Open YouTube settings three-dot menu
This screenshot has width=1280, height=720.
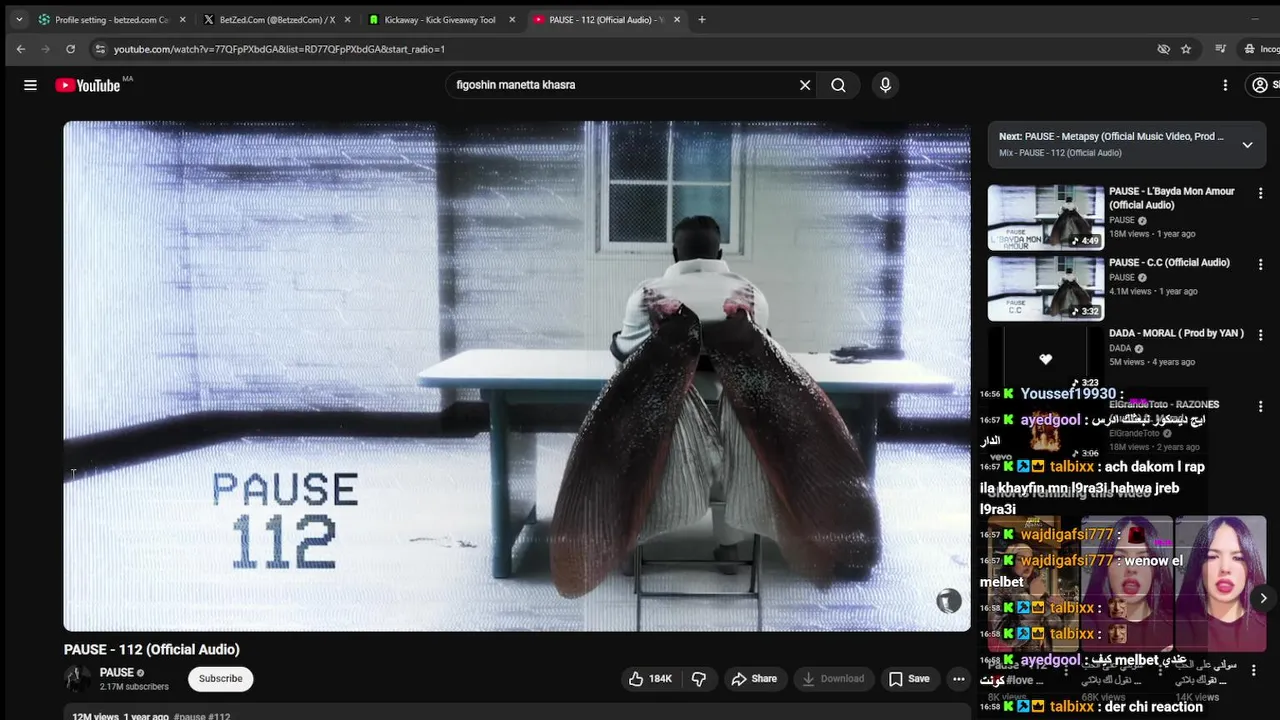pyautogui.click(x=1225, y=85)
